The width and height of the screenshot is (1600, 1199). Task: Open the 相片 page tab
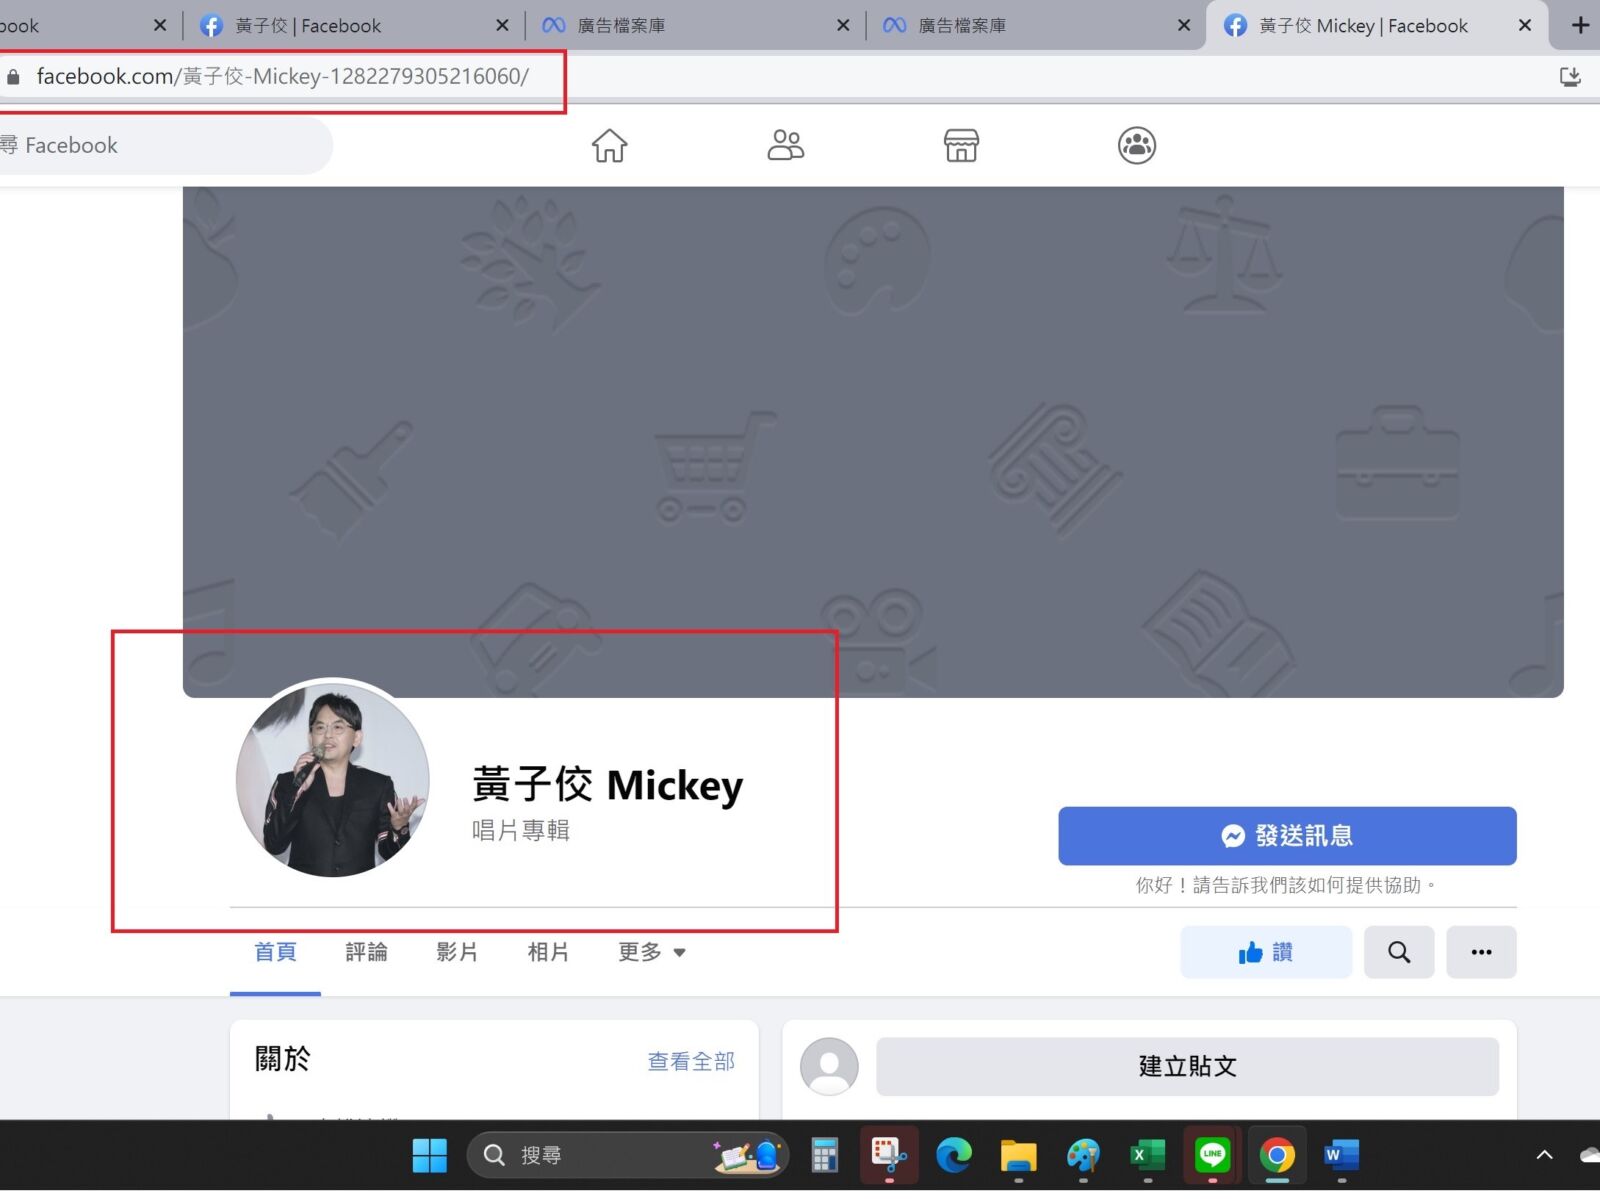[x=548, y=952]
